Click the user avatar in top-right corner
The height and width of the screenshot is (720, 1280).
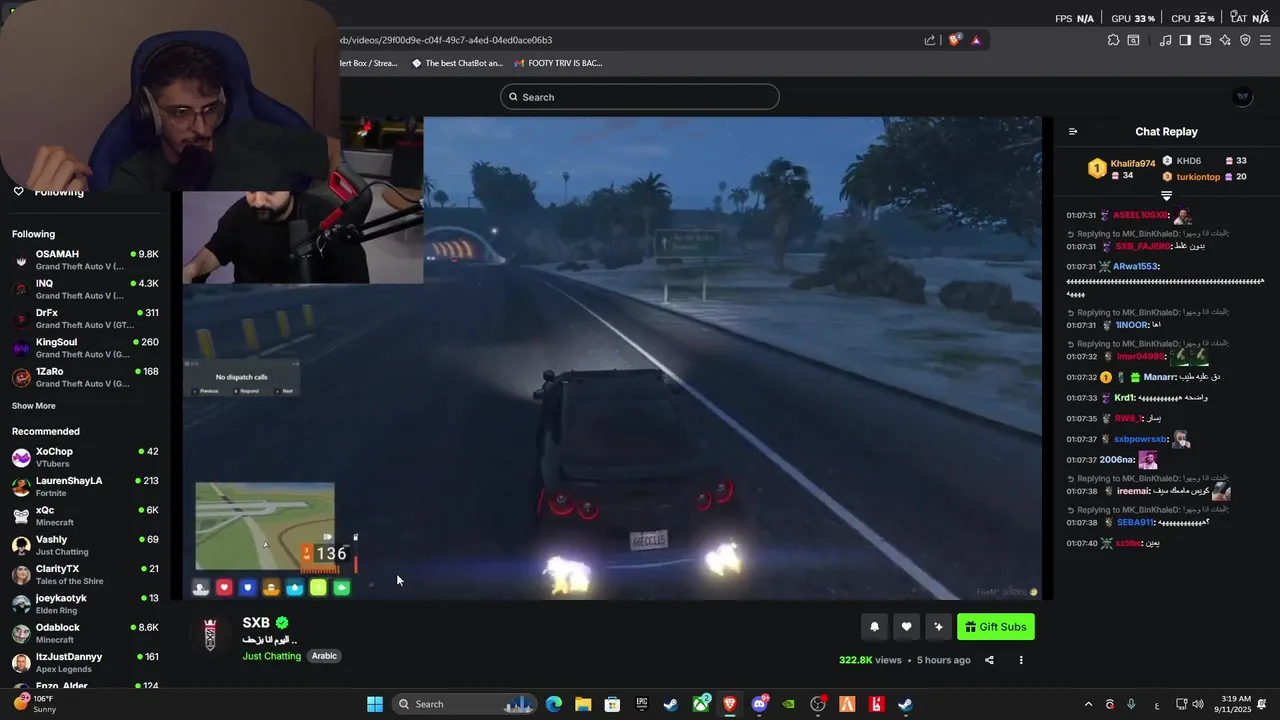click(1243, 96)
